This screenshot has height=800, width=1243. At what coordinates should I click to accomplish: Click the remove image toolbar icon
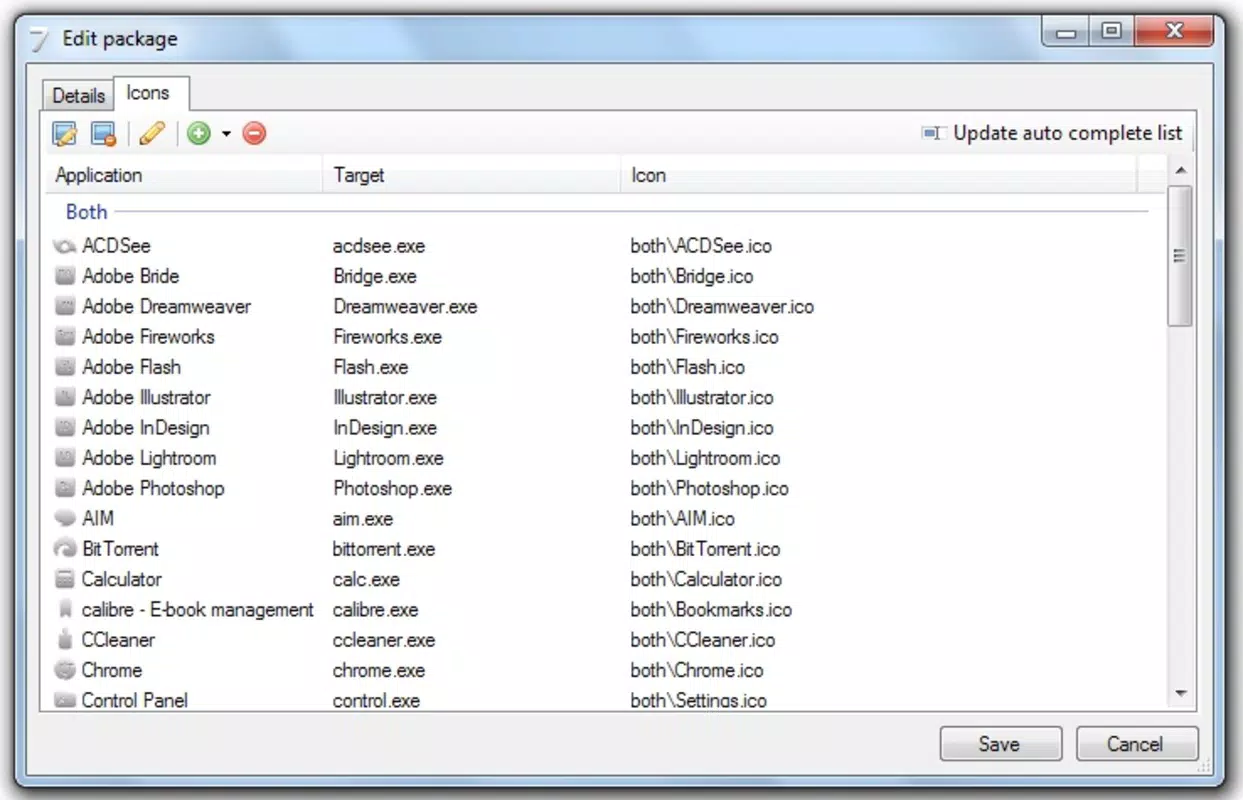pos(103,133)
